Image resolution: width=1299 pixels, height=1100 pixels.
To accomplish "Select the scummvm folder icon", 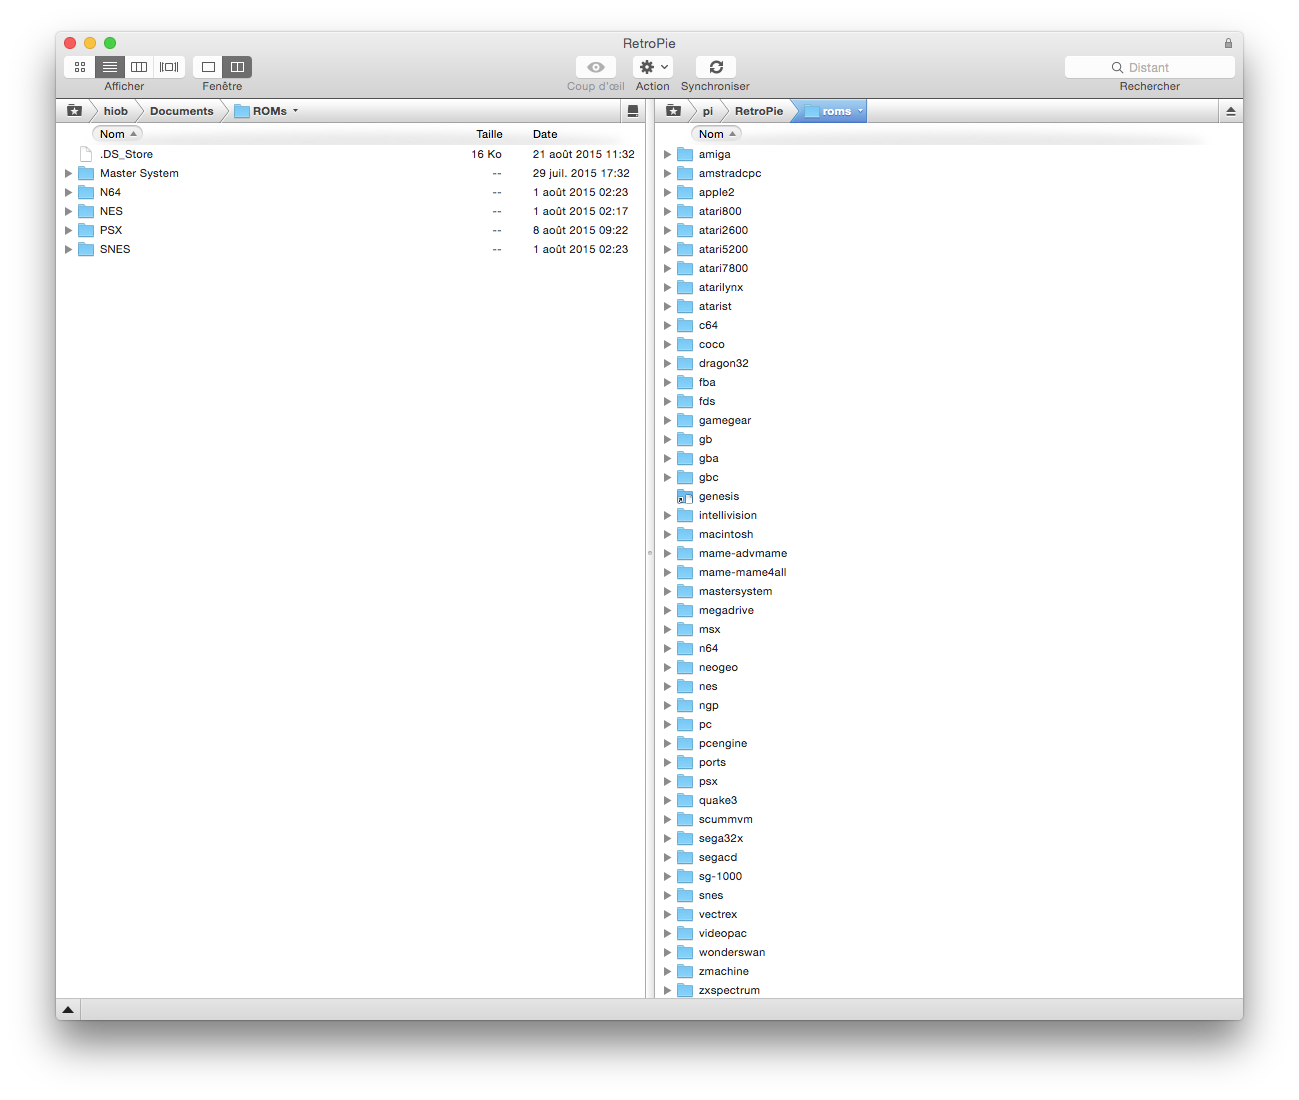I will (x=685, y=819).
